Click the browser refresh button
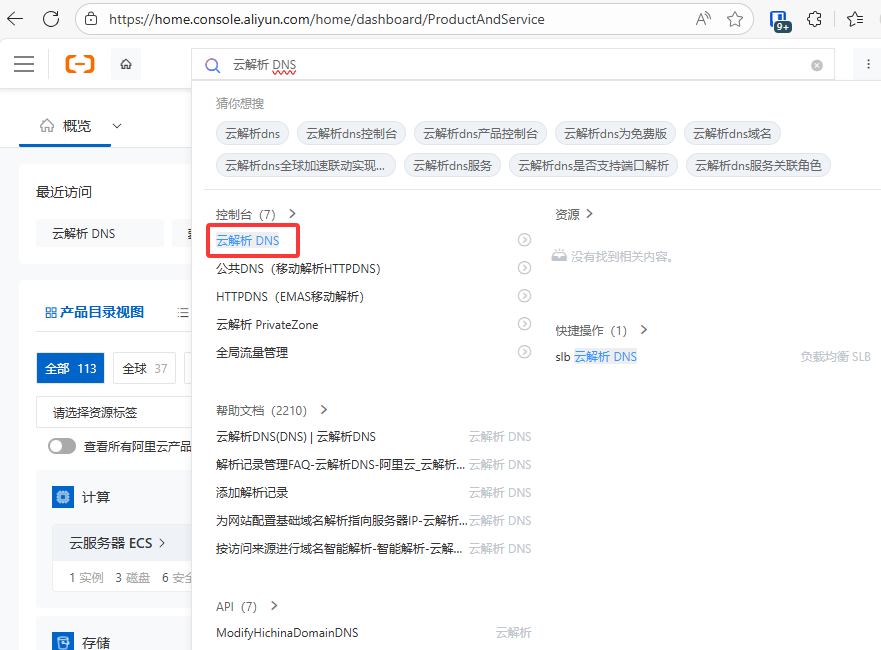881x650 pixels. click(52, 19)
